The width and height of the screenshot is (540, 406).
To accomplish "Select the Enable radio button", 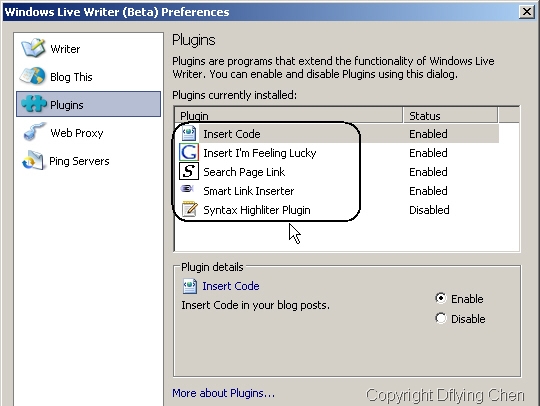I will (x=441, y=298).
